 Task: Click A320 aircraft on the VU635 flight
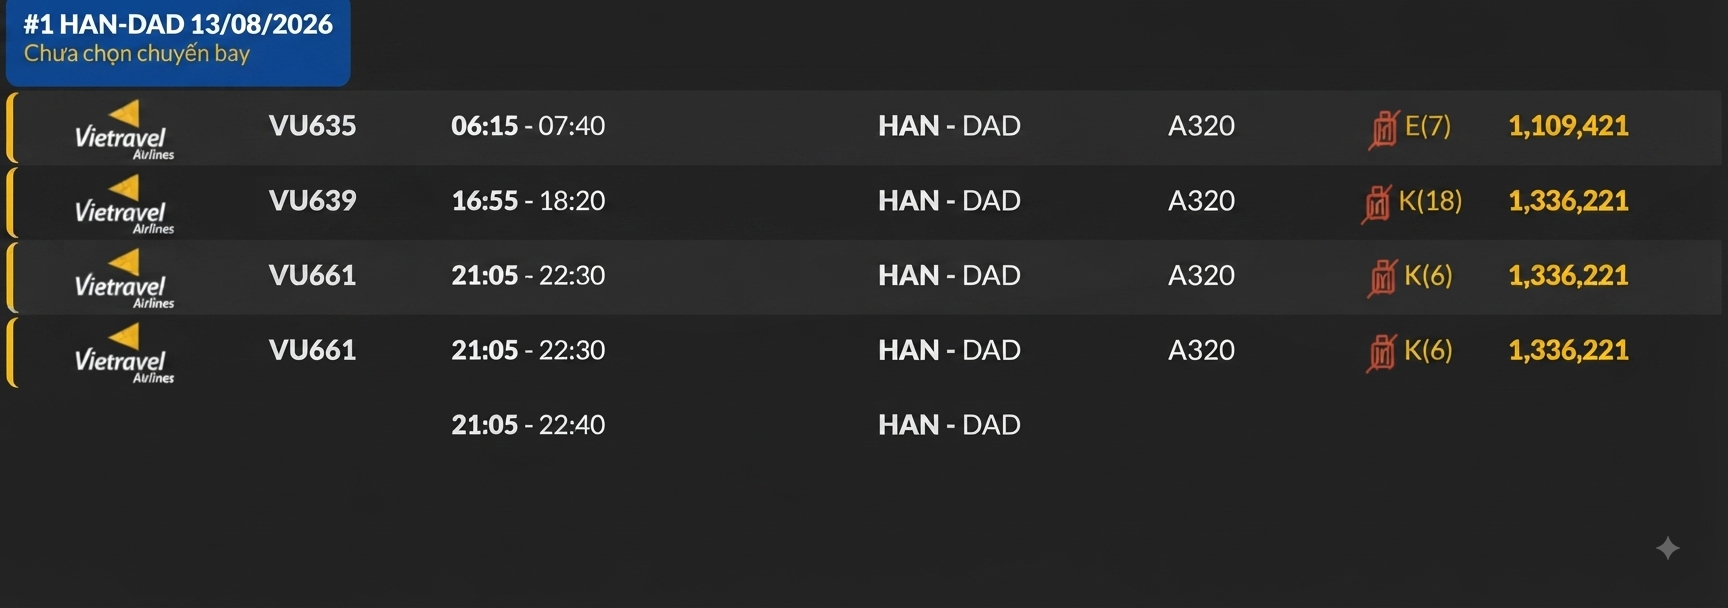1201,126
